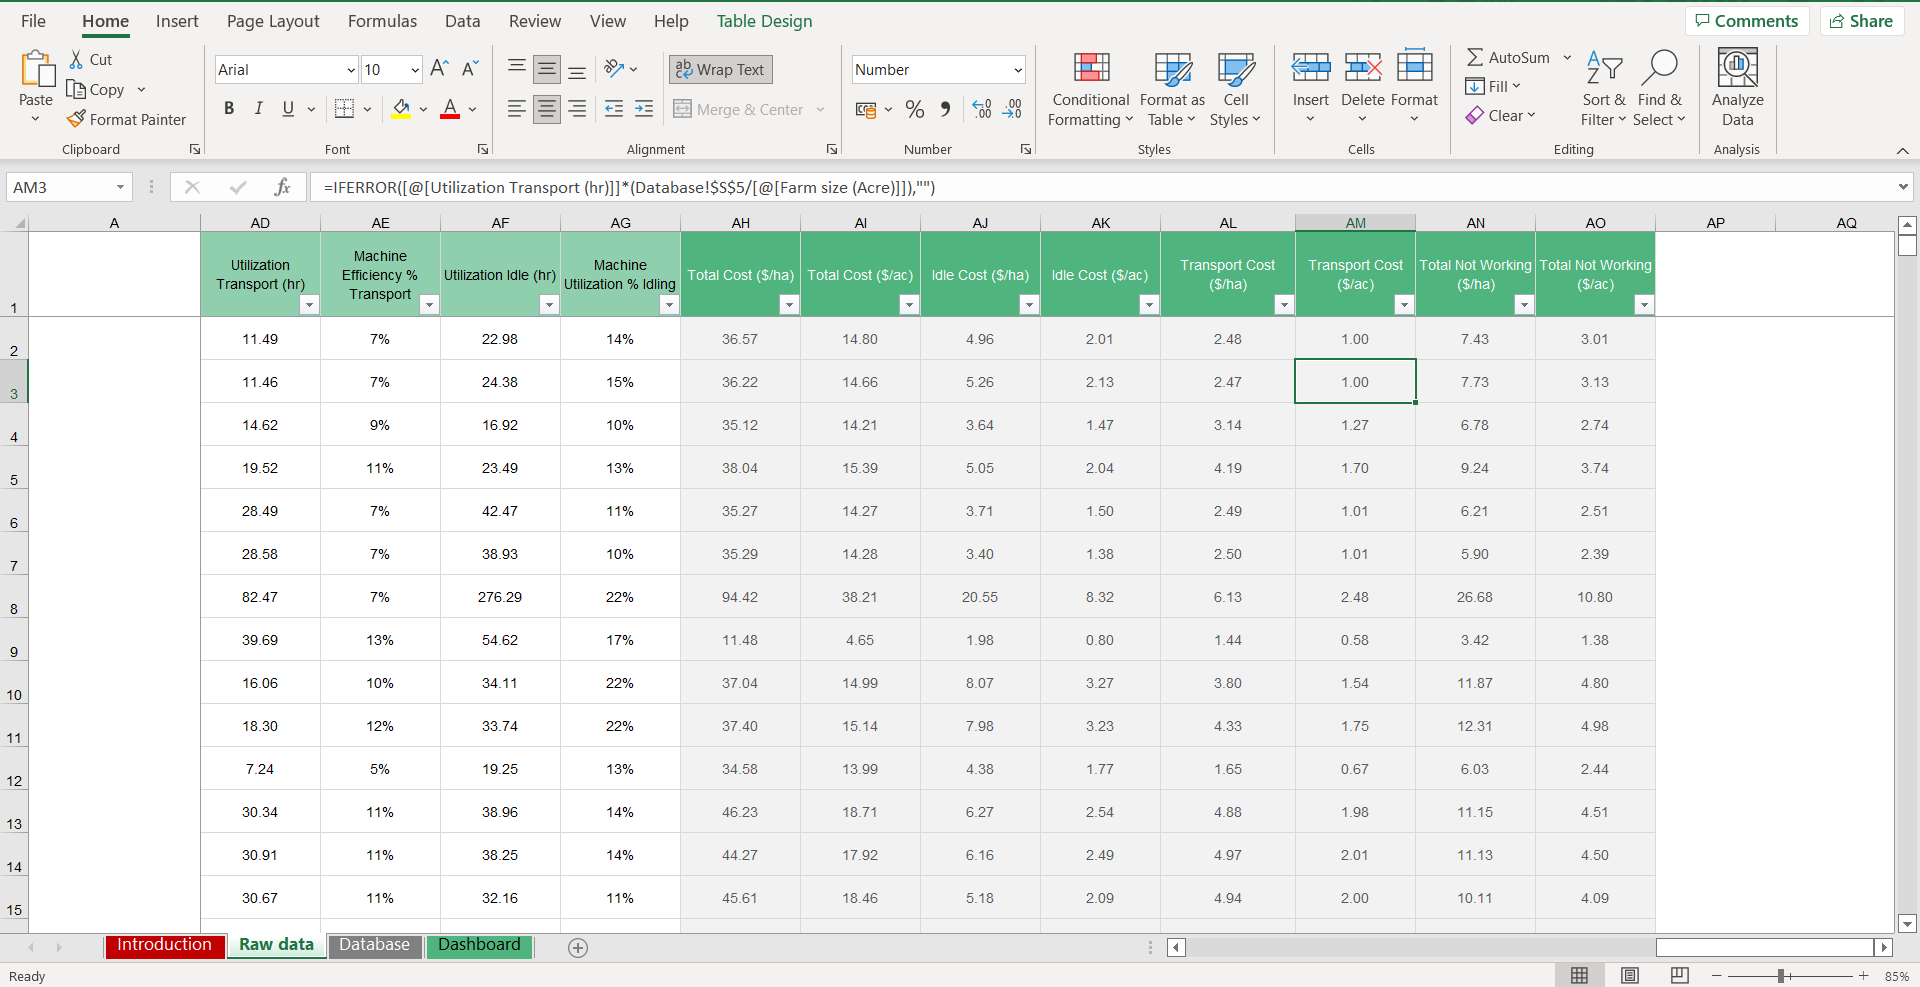Image resolution: width=1920 pixels, height=987 pixels.
Task: Apply bold formatting
Action: [229, 109]
